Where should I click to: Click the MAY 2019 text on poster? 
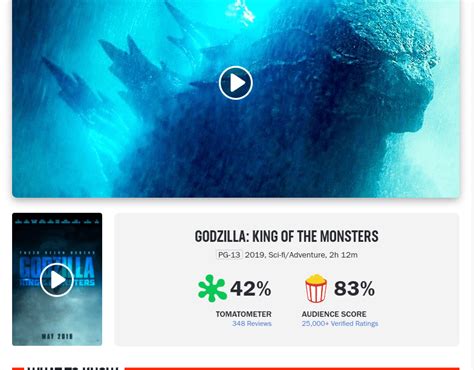pyautogui.click(x=57, y=336)
